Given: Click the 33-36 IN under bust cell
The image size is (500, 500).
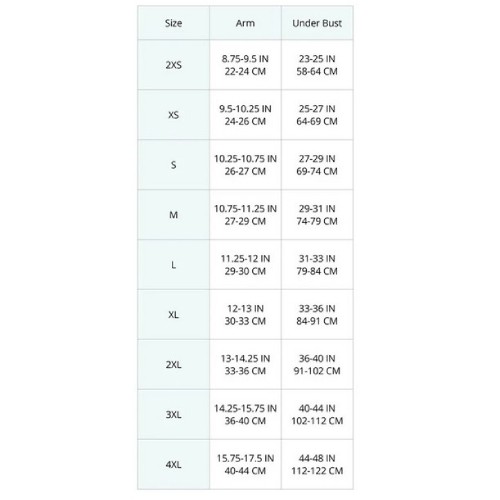Looking at the screenshot, I should coord(317,315).
